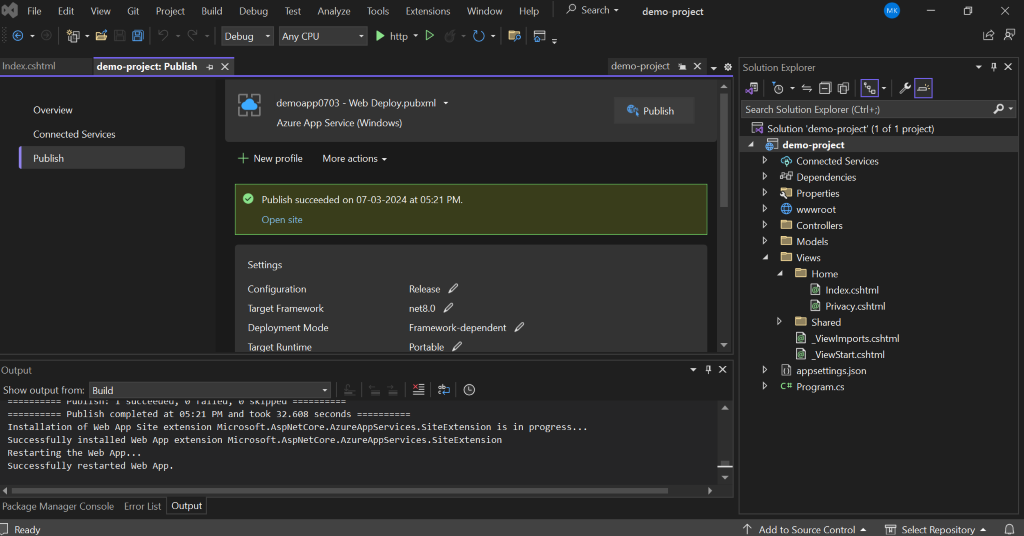Expand the Shared folder node
This screenshot has width=1024, height=536.
779,321
